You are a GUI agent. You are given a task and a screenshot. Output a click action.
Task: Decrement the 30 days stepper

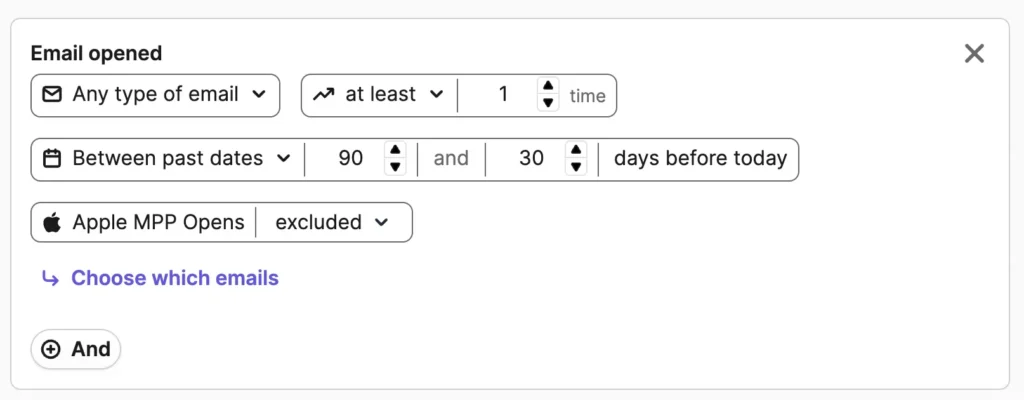point(575,167)
